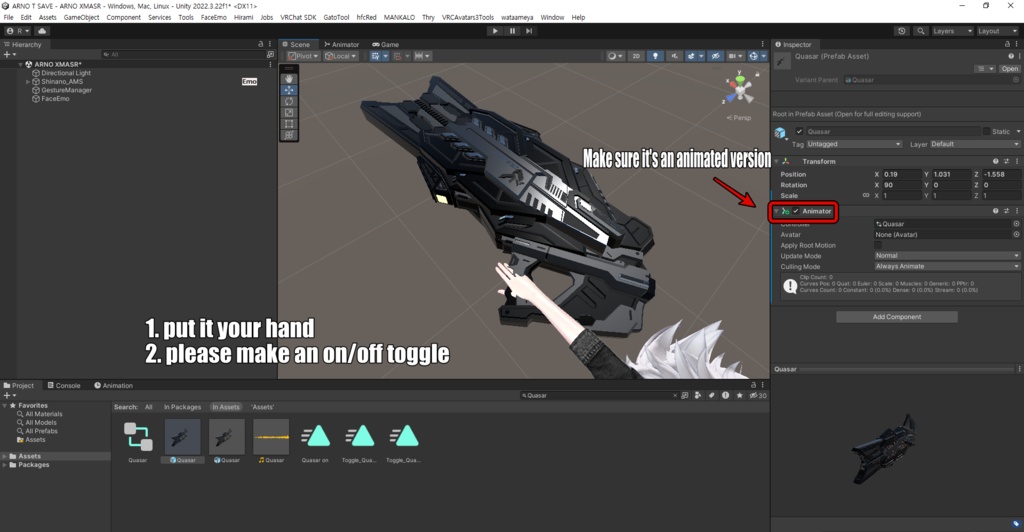This screenshot has height=532, width=1024.
Task: Open the cloud services icon
Action: coord(42,31)
